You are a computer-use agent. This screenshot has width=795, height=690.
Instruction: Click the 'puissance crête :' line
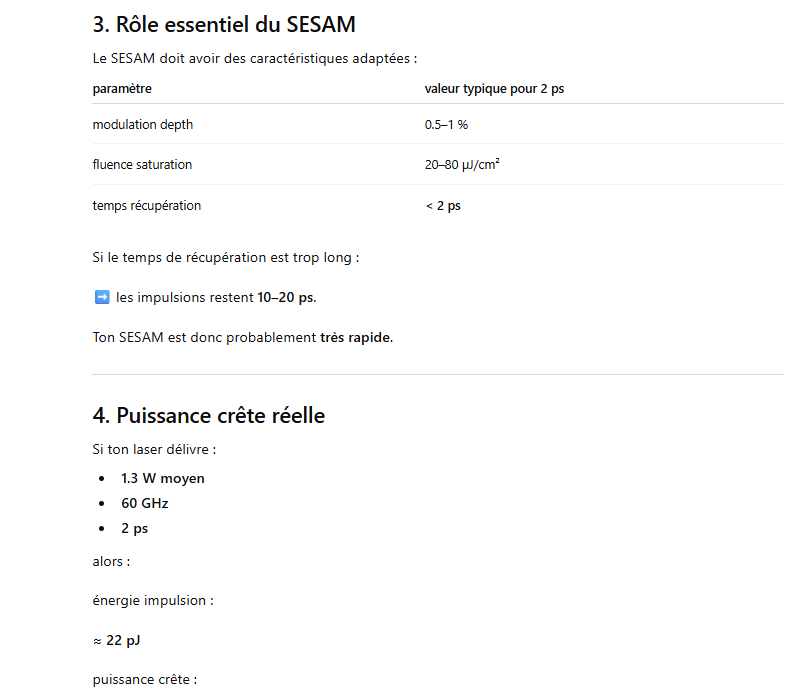[144, 680]
